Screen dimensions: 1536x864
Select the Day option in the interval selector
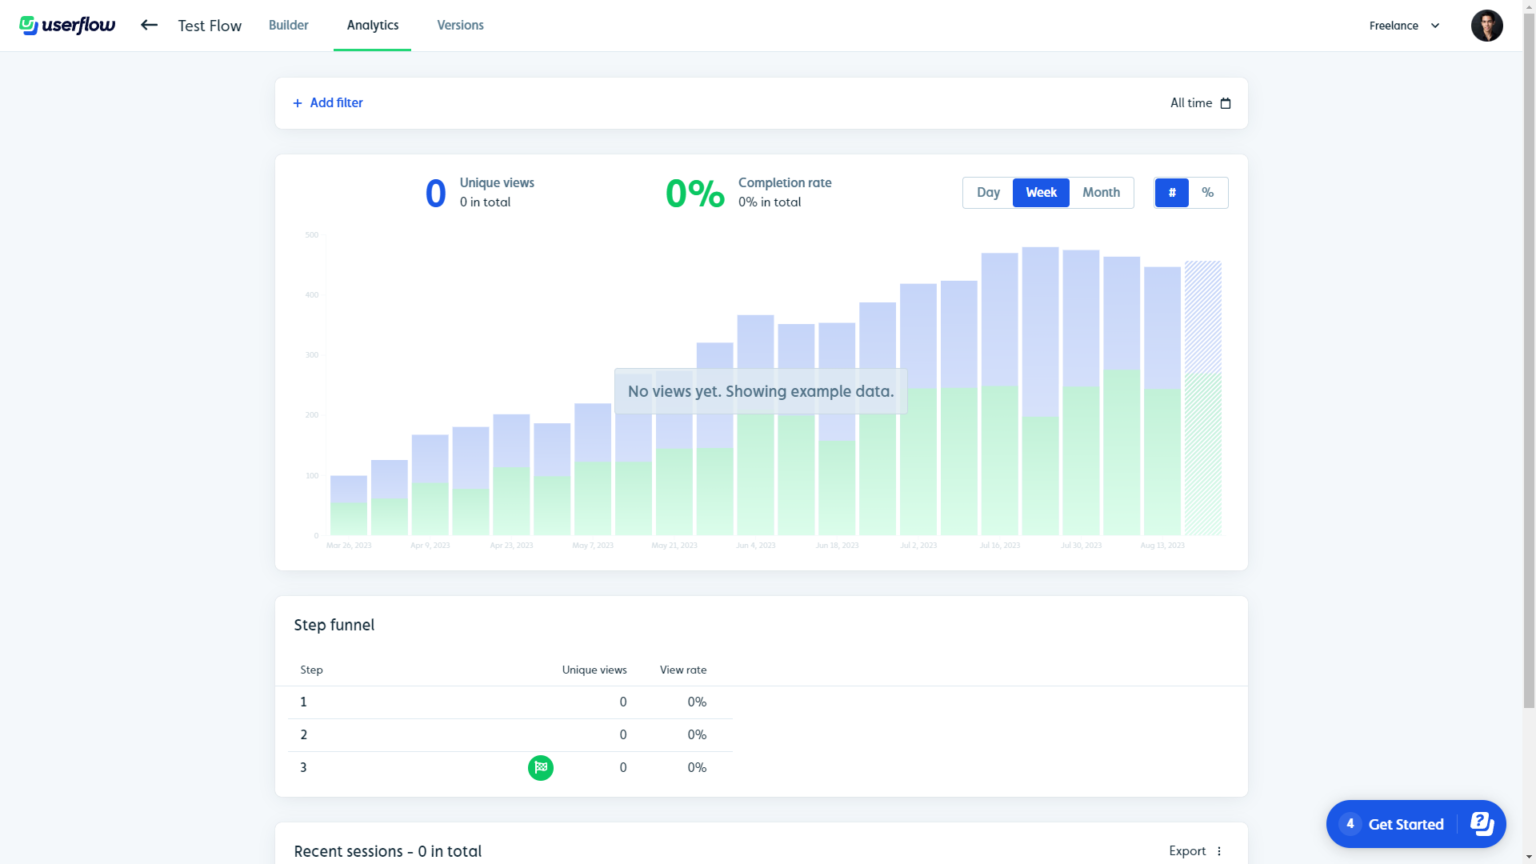pos(988,192)
